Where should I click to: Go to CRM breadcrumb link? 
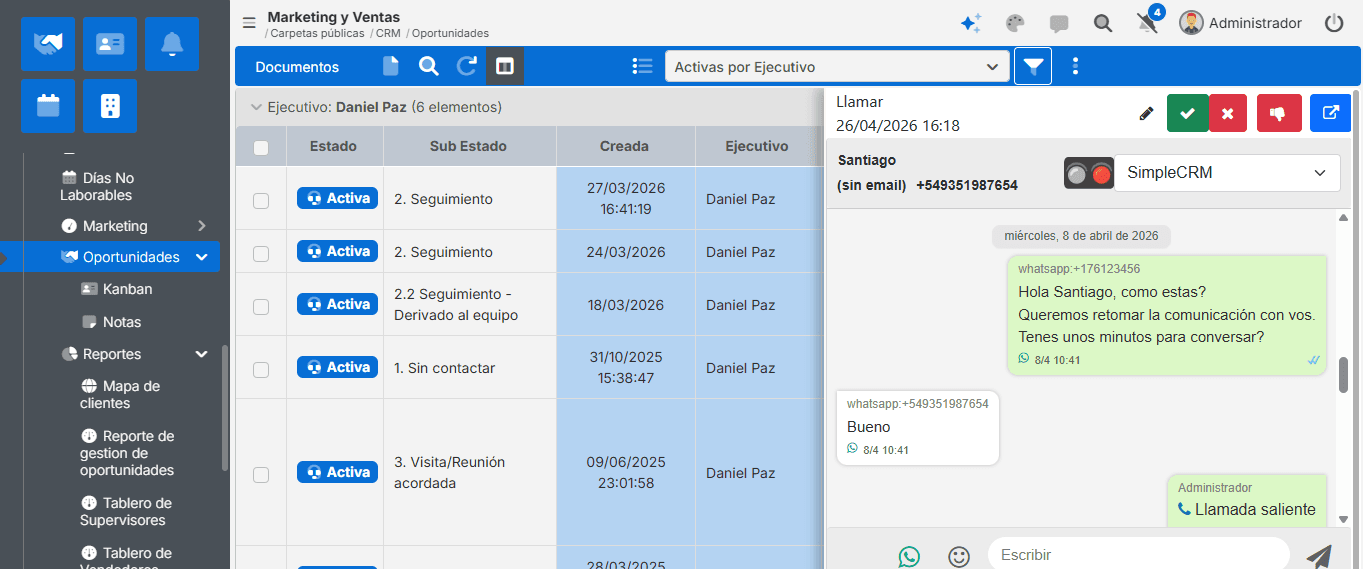388,34
